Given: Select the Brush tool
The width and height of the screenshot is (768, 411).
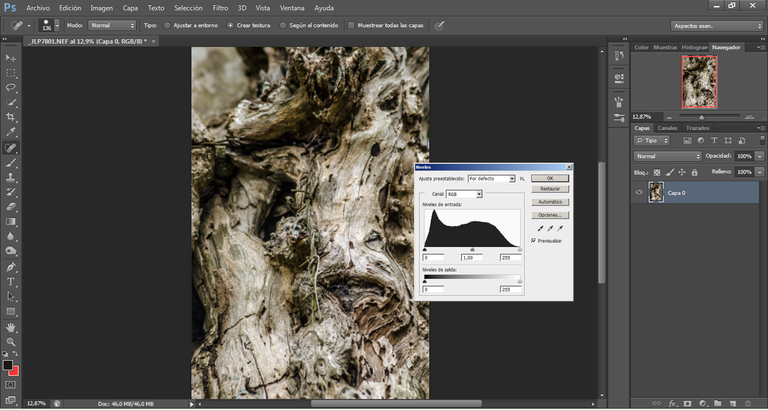Looking at the screenshot, I should point(11,163).
